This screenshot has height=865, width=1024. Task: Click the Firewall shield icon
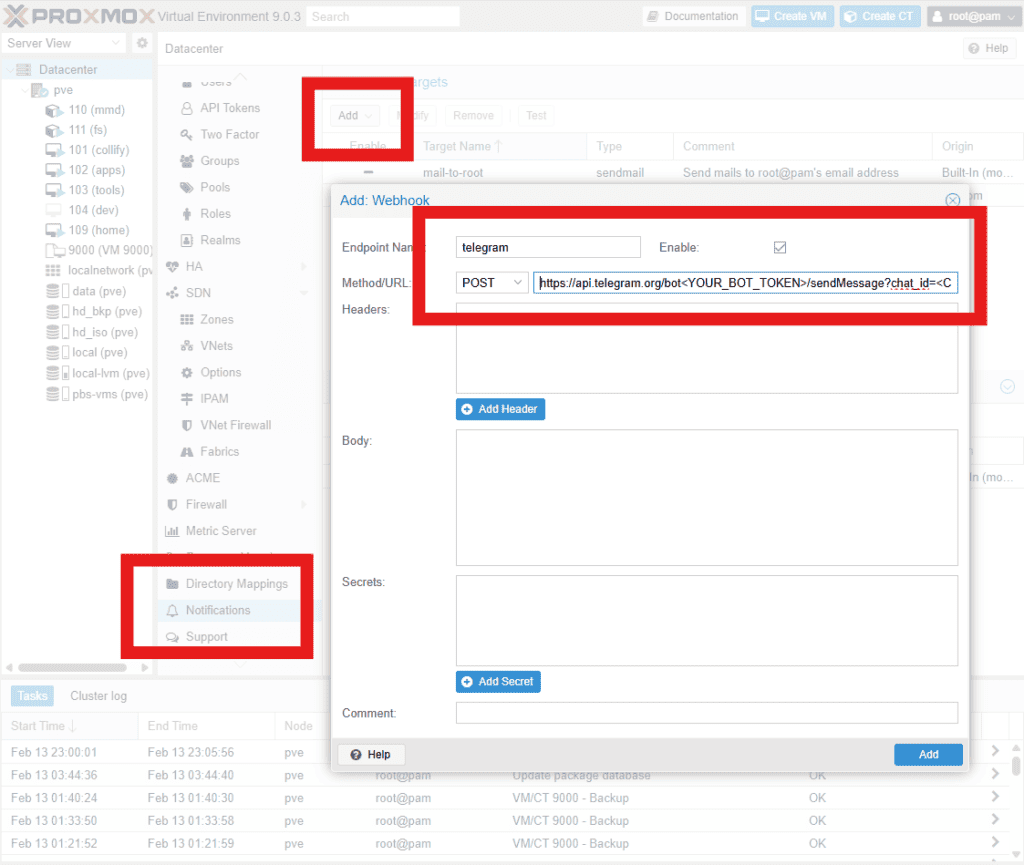pyautogui.click(x=173, y=505)
